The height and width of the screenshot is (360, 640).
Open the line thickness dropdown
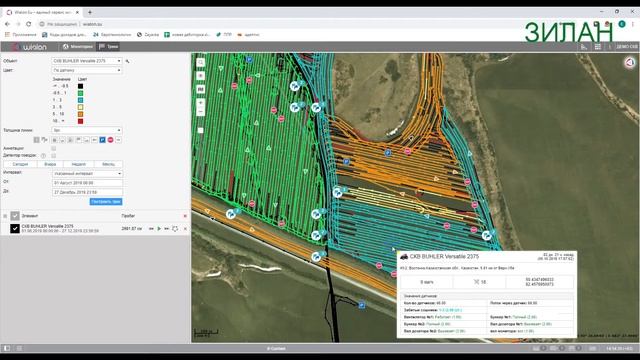pyautogui.click(x=87, y=130)
